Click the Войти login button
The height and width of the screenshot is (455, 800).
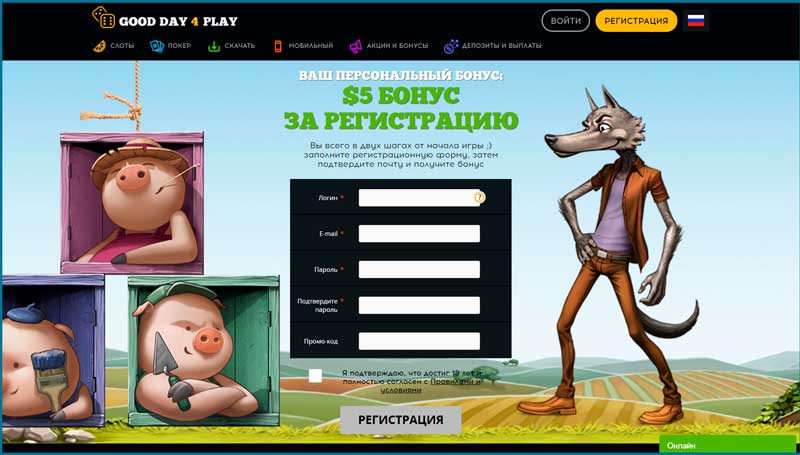tap(565, 21)
